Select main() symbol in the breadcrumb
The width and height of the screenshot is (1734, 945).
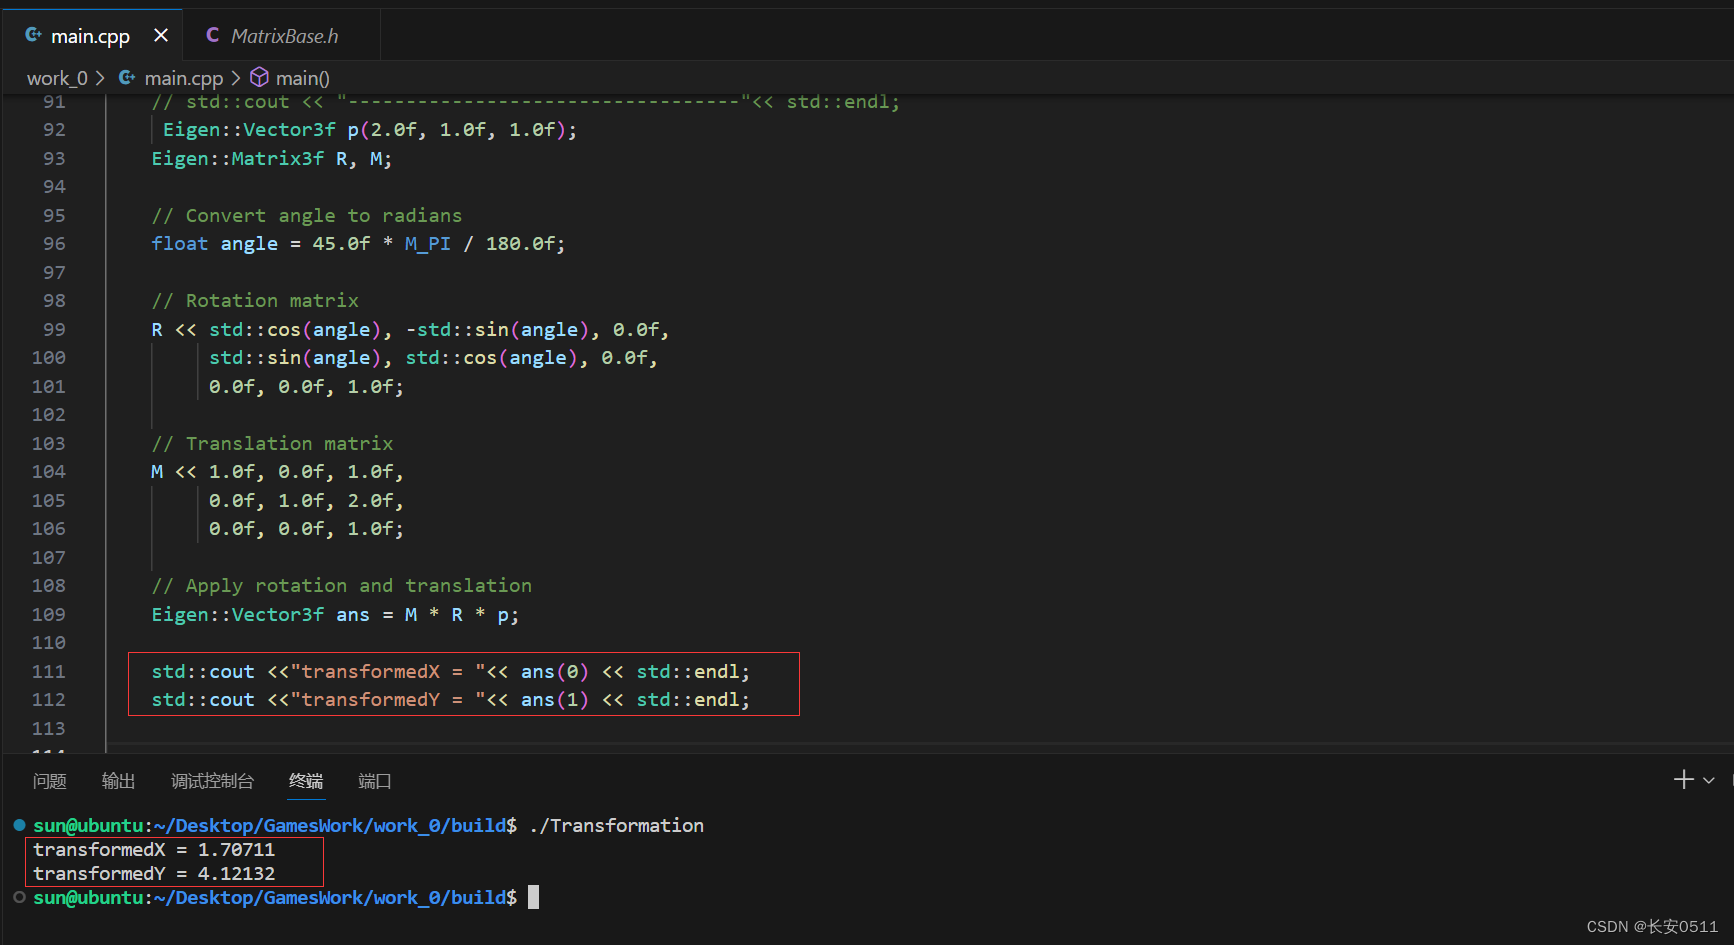[303, 78]
